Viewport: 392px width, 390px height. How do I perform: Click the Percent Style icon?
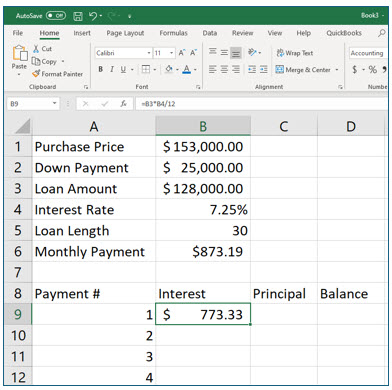373,69
